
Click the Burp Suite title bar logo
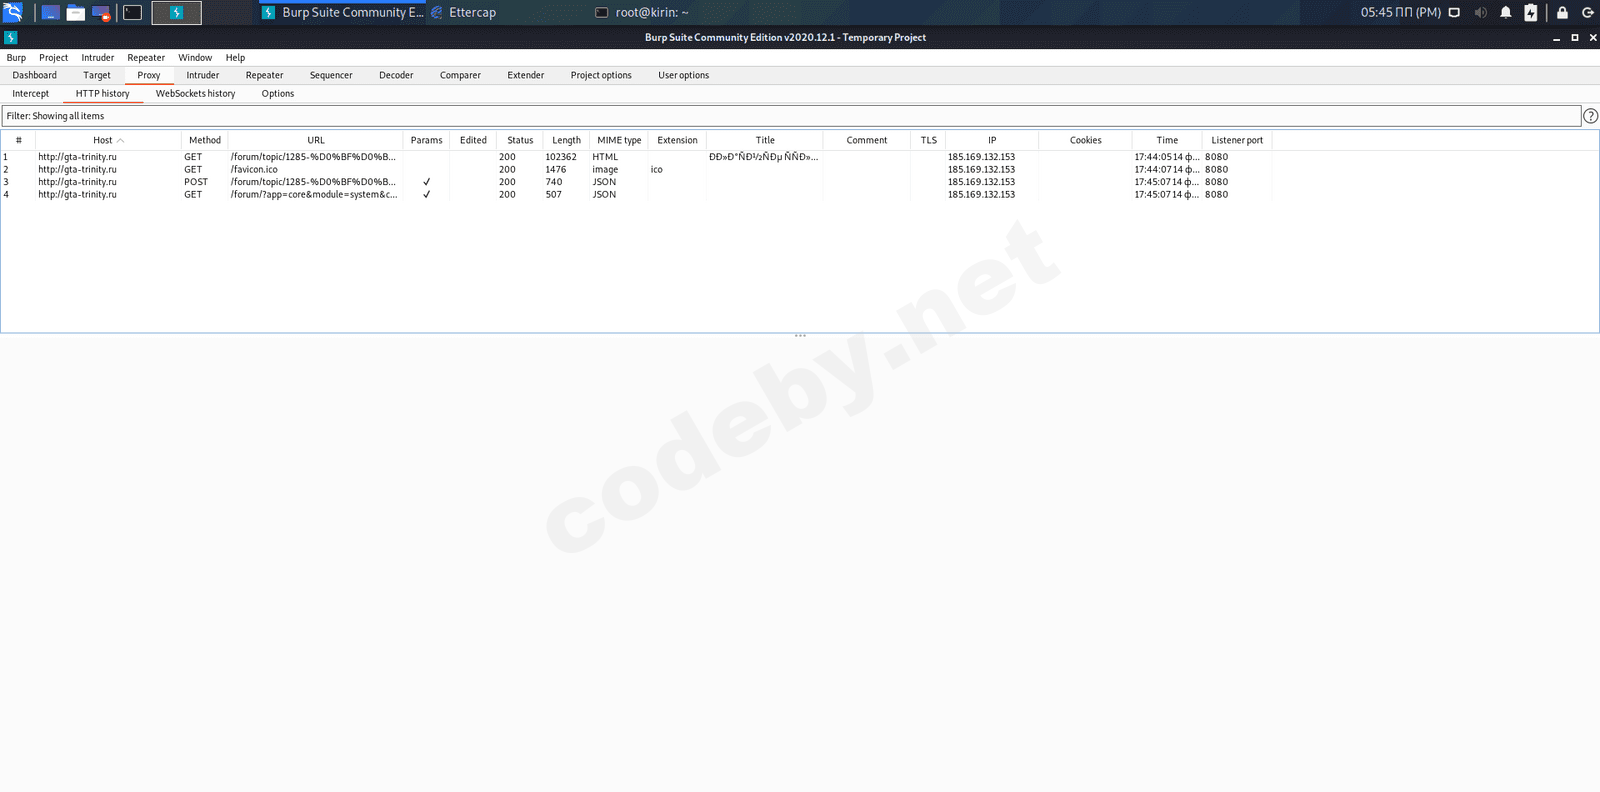11,37
